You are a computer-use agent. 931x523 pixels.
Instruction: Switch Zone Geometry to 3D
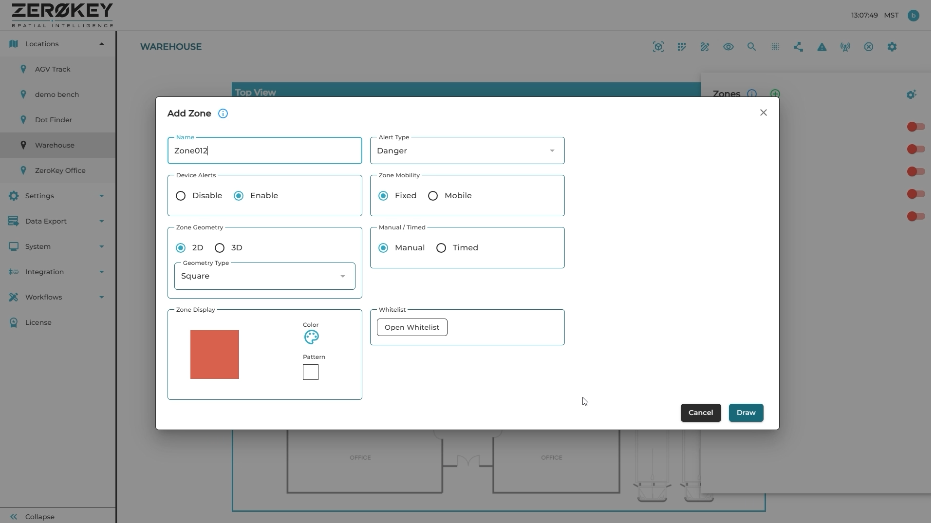click(220, 248)
